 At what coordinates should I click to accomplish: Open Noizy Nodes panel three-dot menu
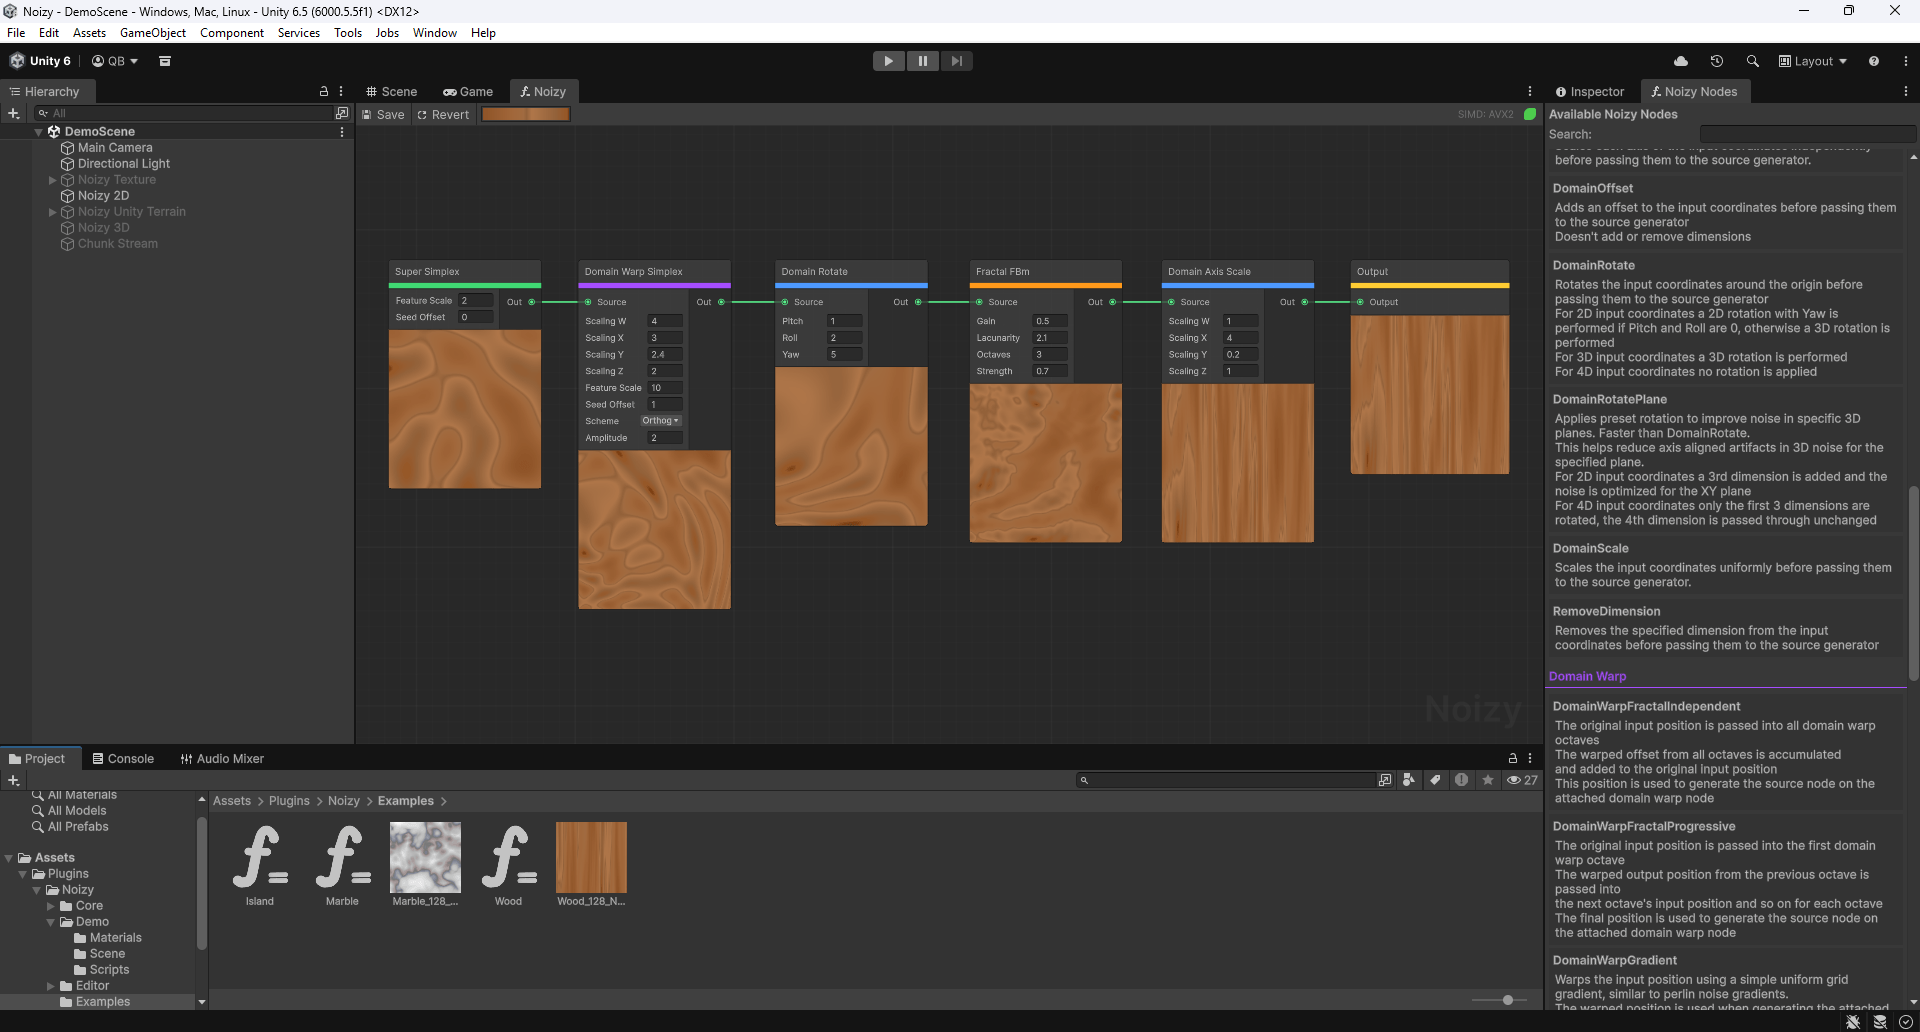click(1906, 91)
